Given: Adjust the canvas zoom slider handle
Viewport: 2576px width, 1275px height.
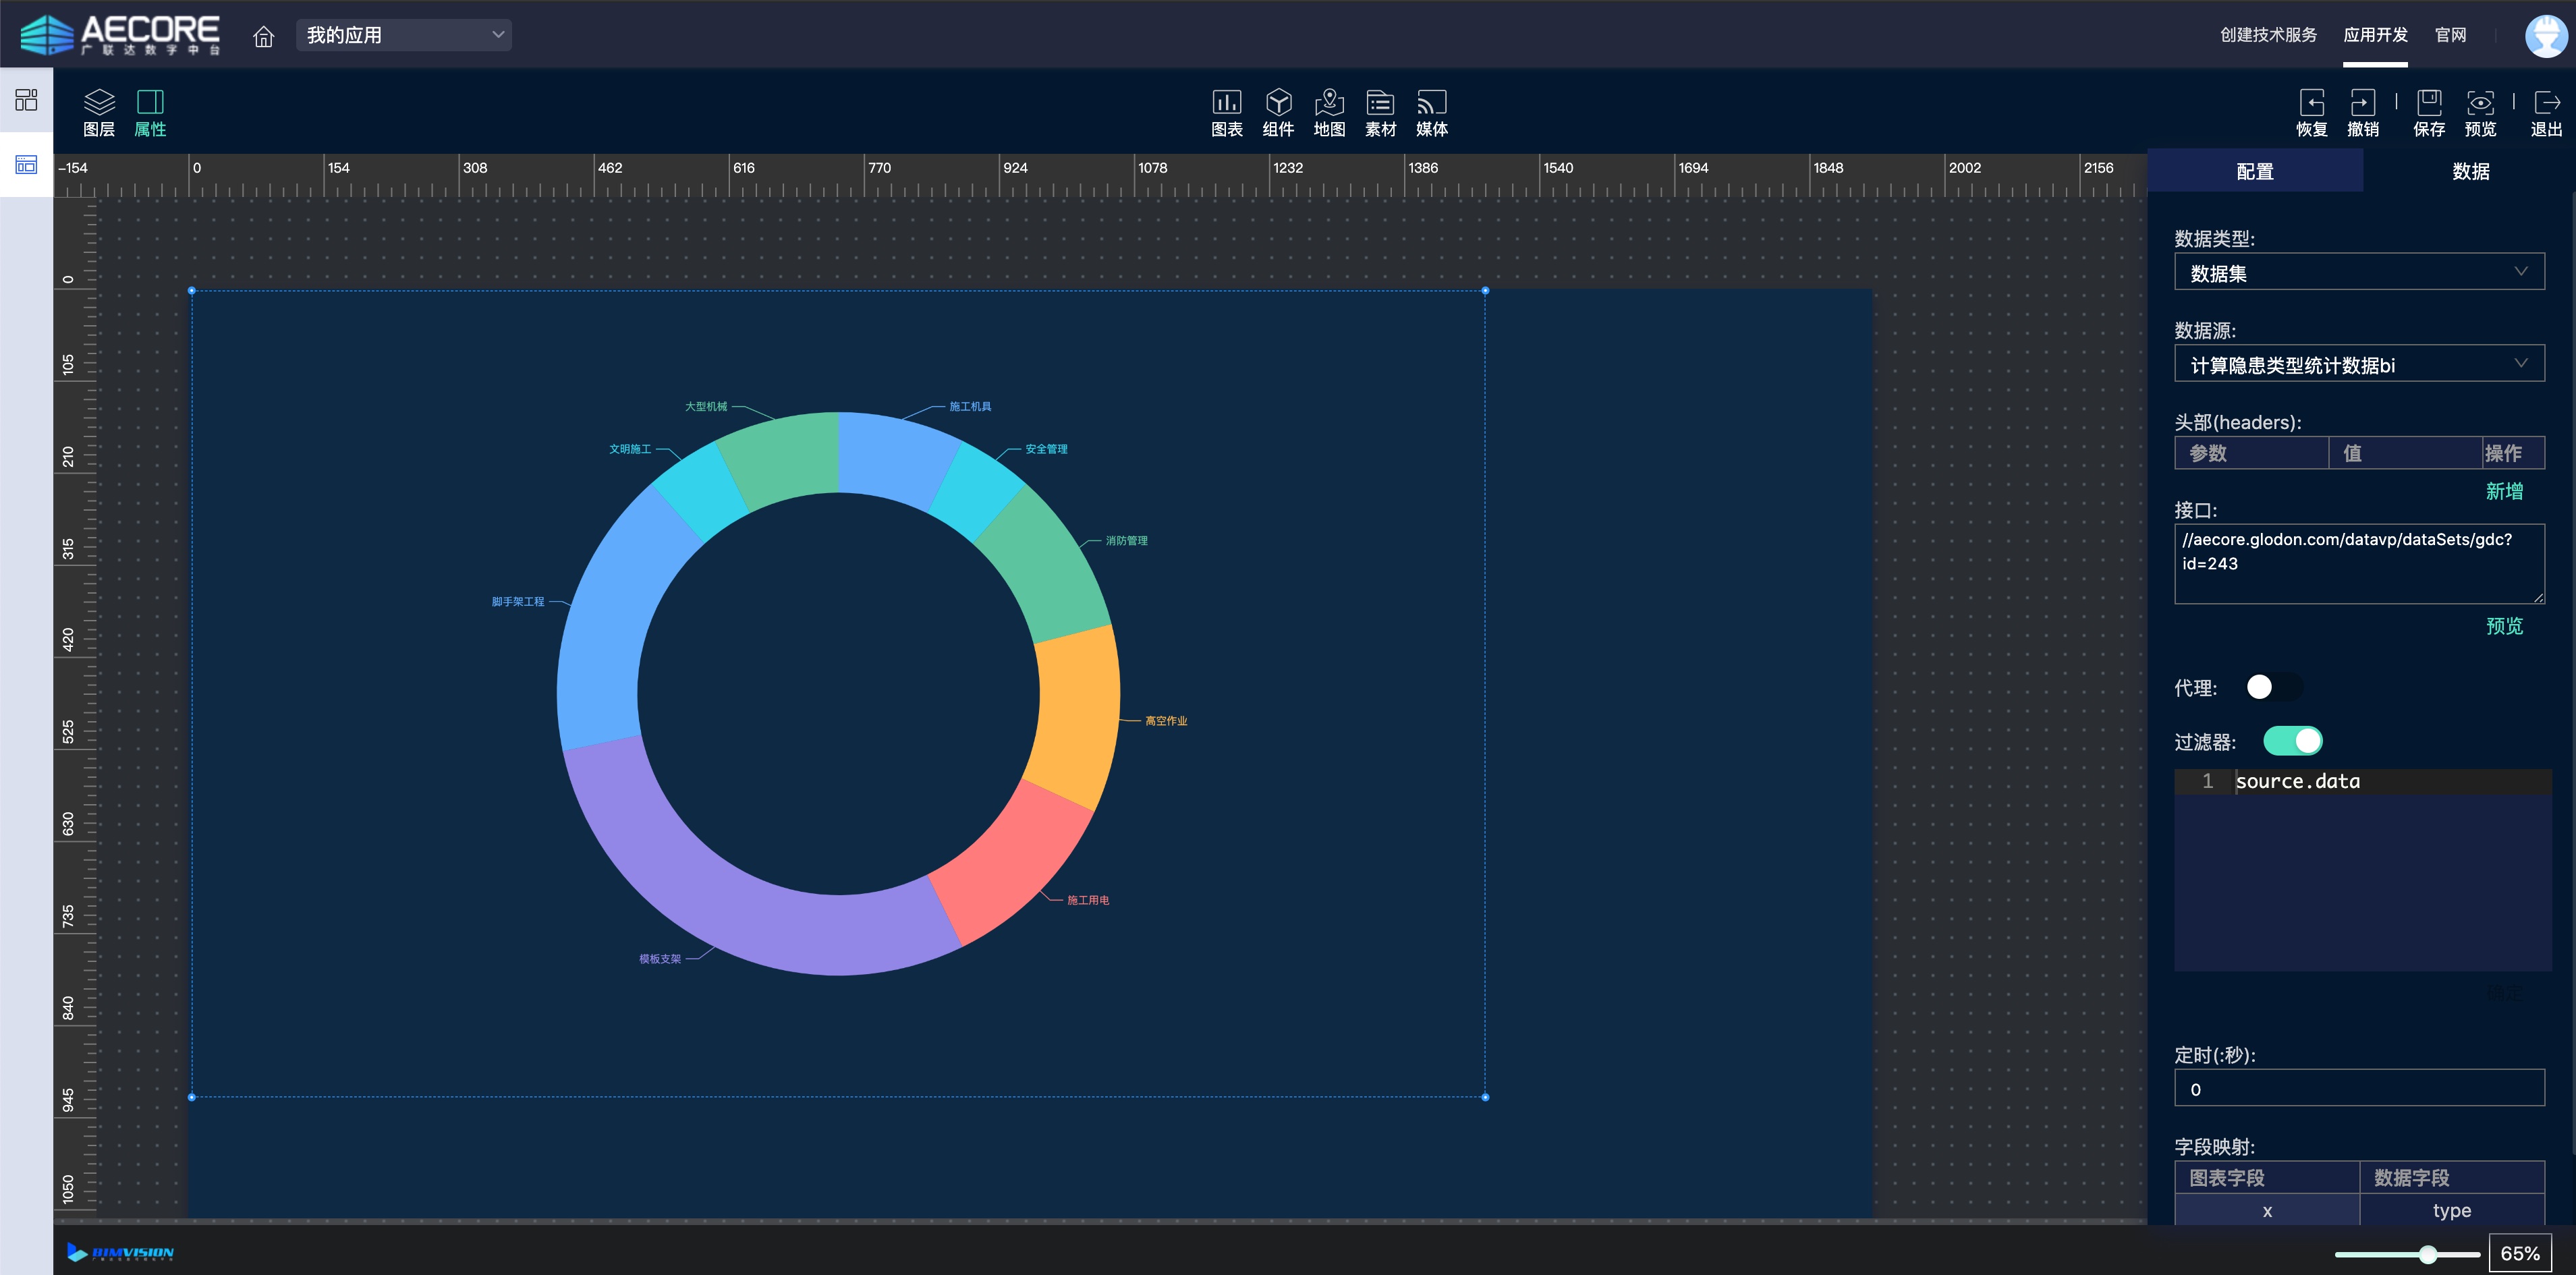Looking at the screenshot, I should point(2427,1254).
